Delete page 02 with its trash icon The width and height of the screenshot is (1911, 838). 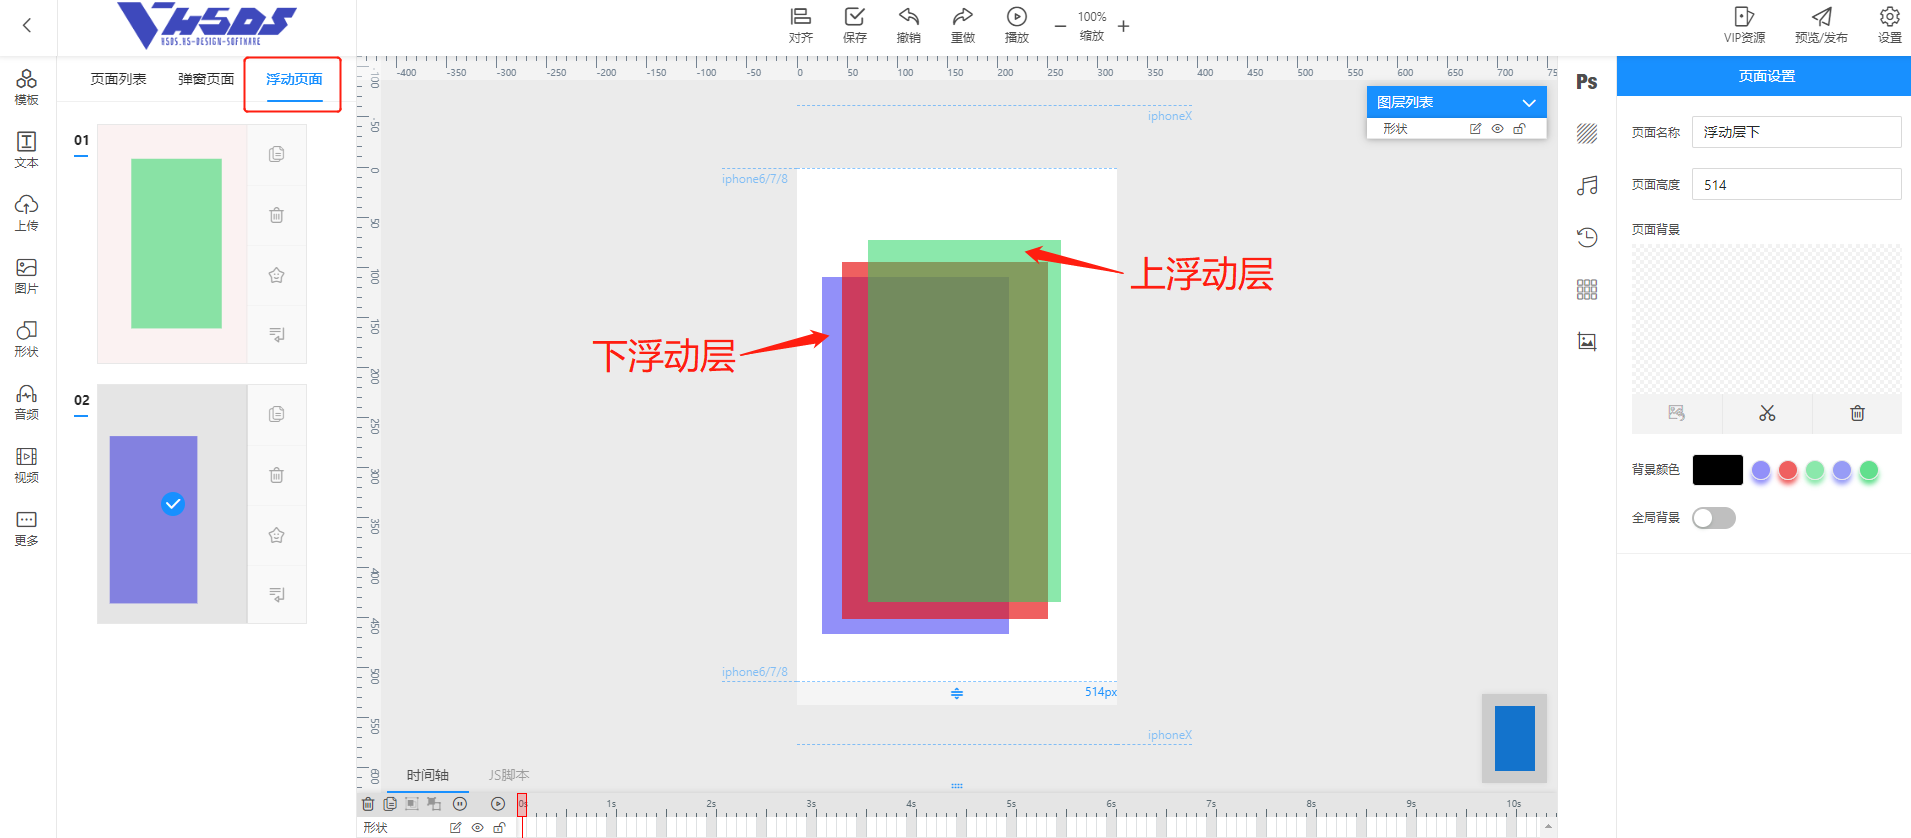[277, 475]
